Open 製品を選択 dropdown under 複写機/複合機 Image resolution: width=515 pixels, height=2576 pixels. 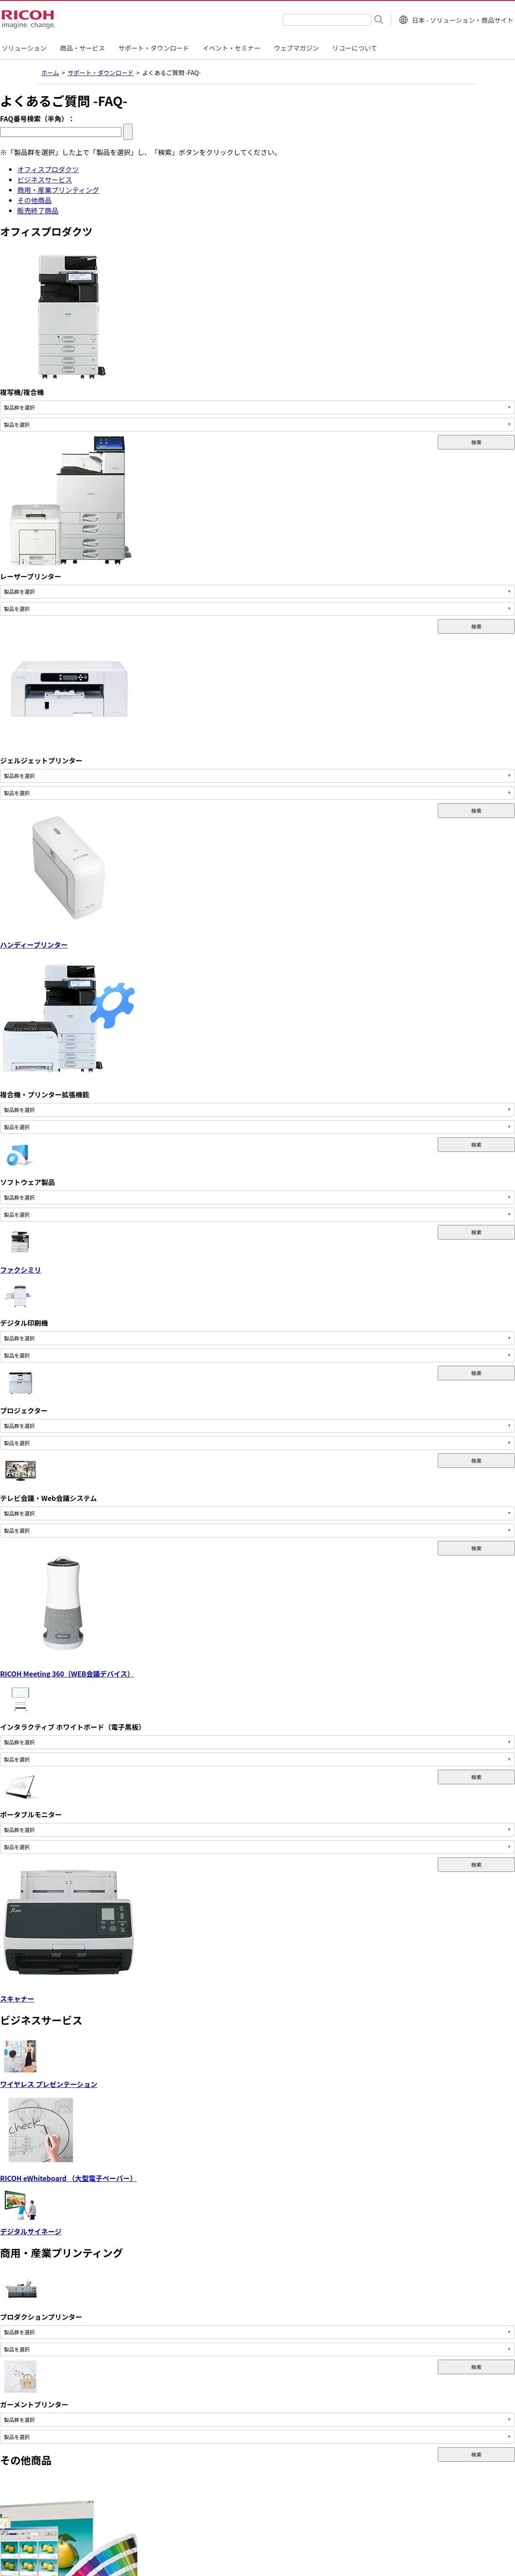coord(257,424)
